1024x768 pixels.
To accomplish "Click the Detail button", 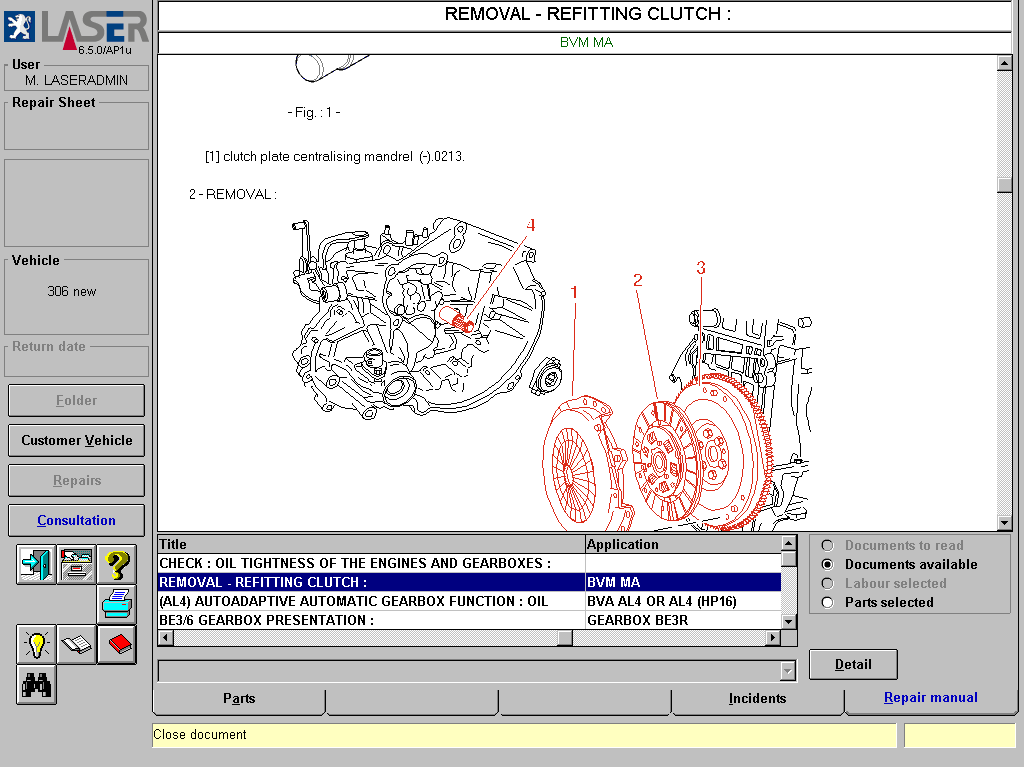I will pyautogui.click(x=853, y=664).
